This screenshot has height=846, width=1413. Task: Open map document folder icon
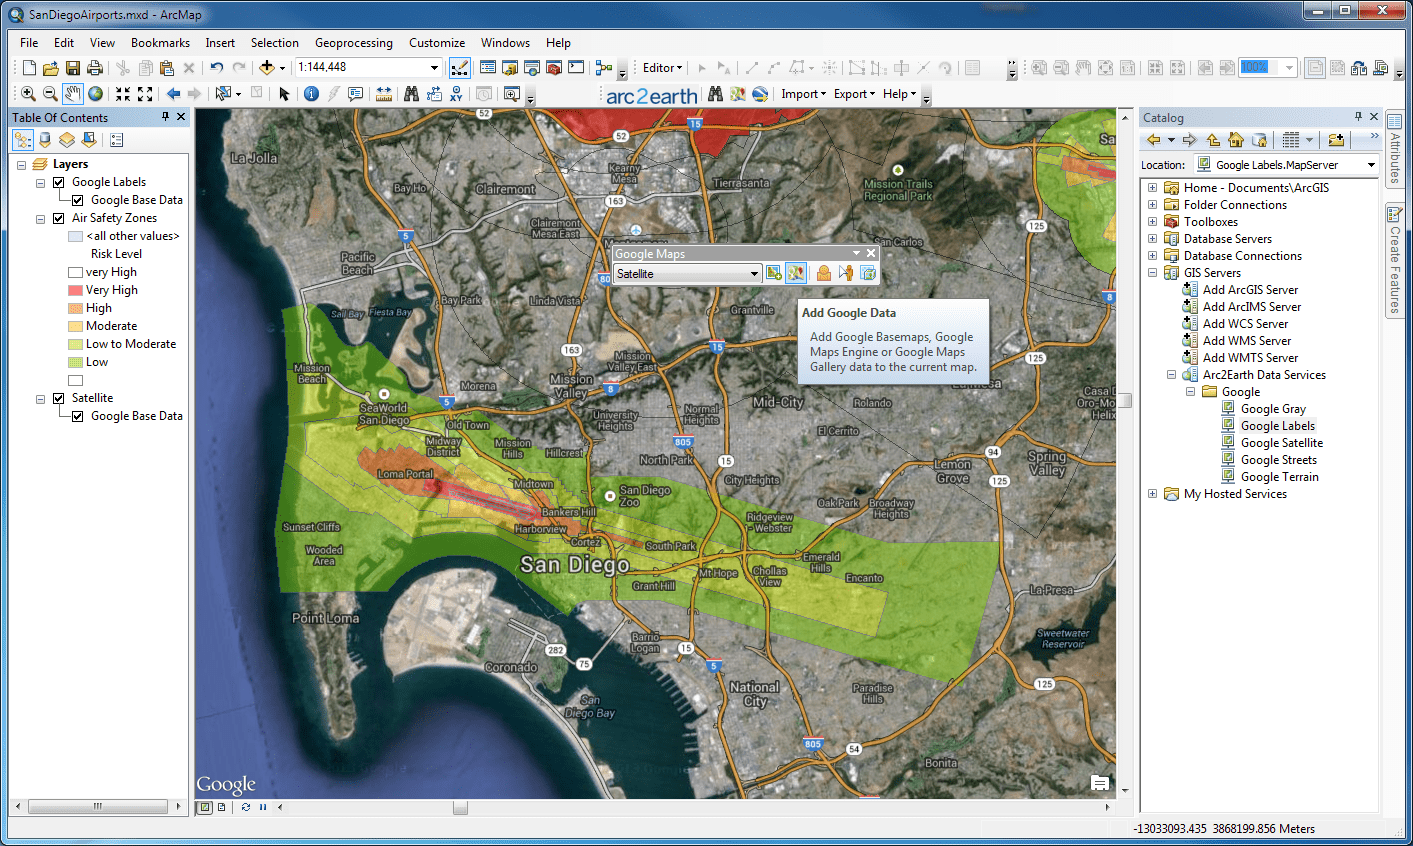[x=50, y=68]
